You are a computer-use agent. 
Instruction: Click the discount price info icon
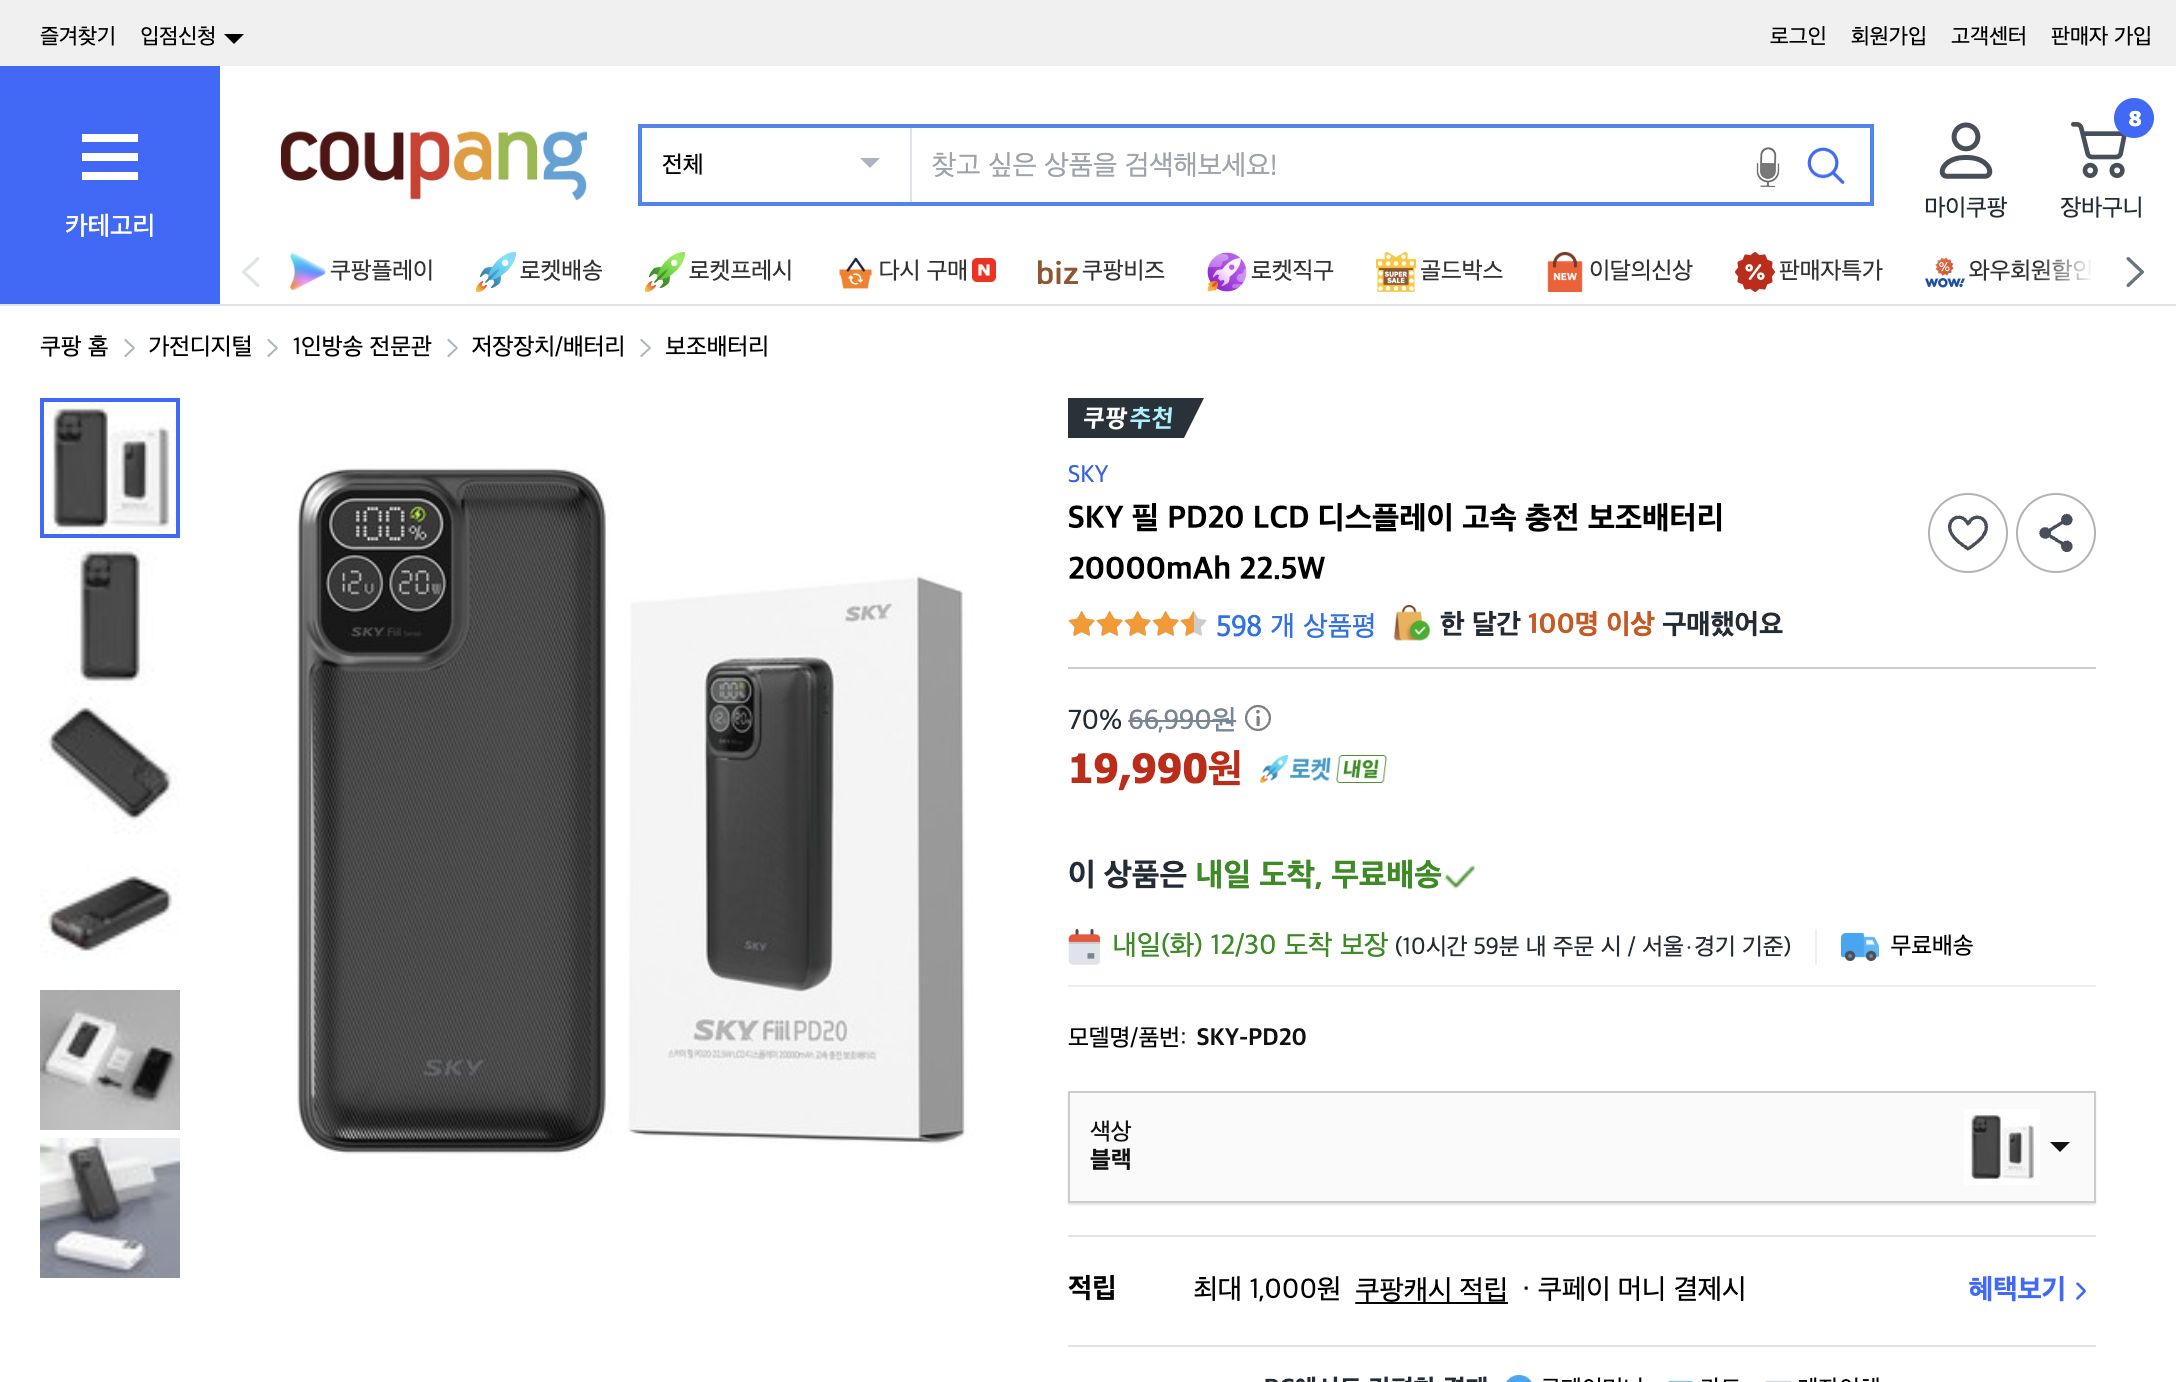[1259, 720]
